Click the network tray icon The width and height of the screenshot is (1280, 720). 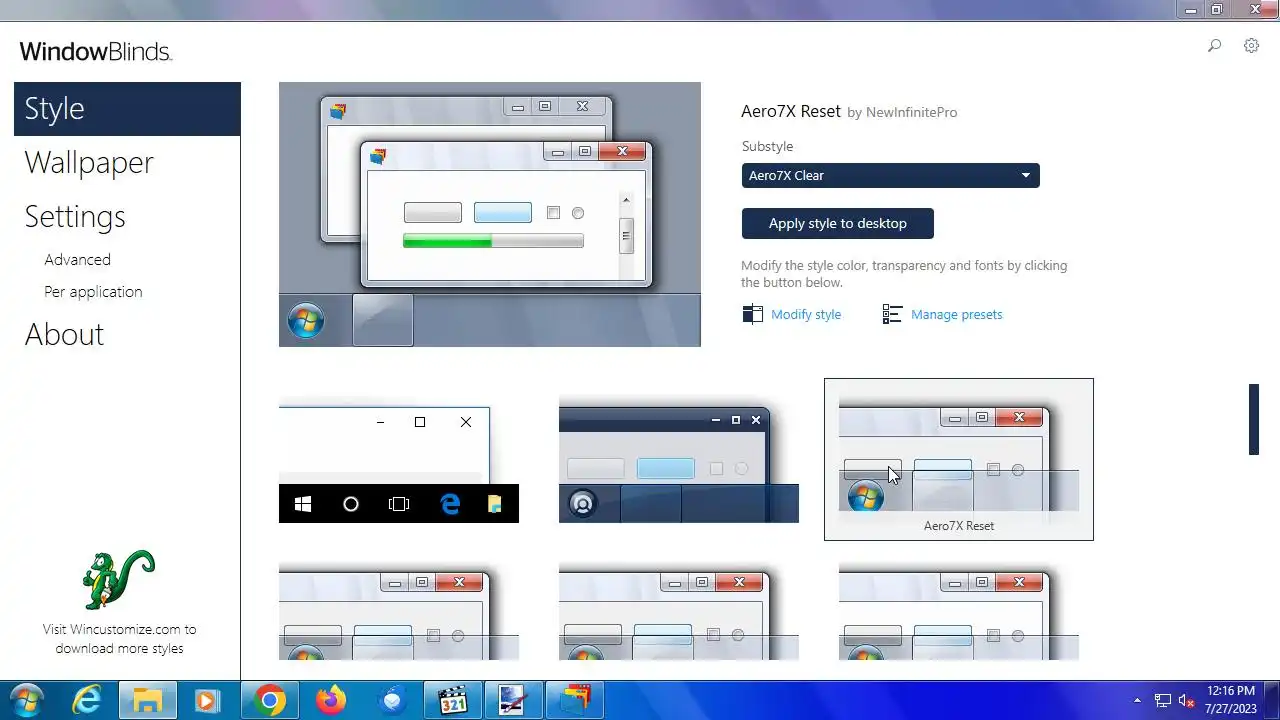pos(1163,701)
